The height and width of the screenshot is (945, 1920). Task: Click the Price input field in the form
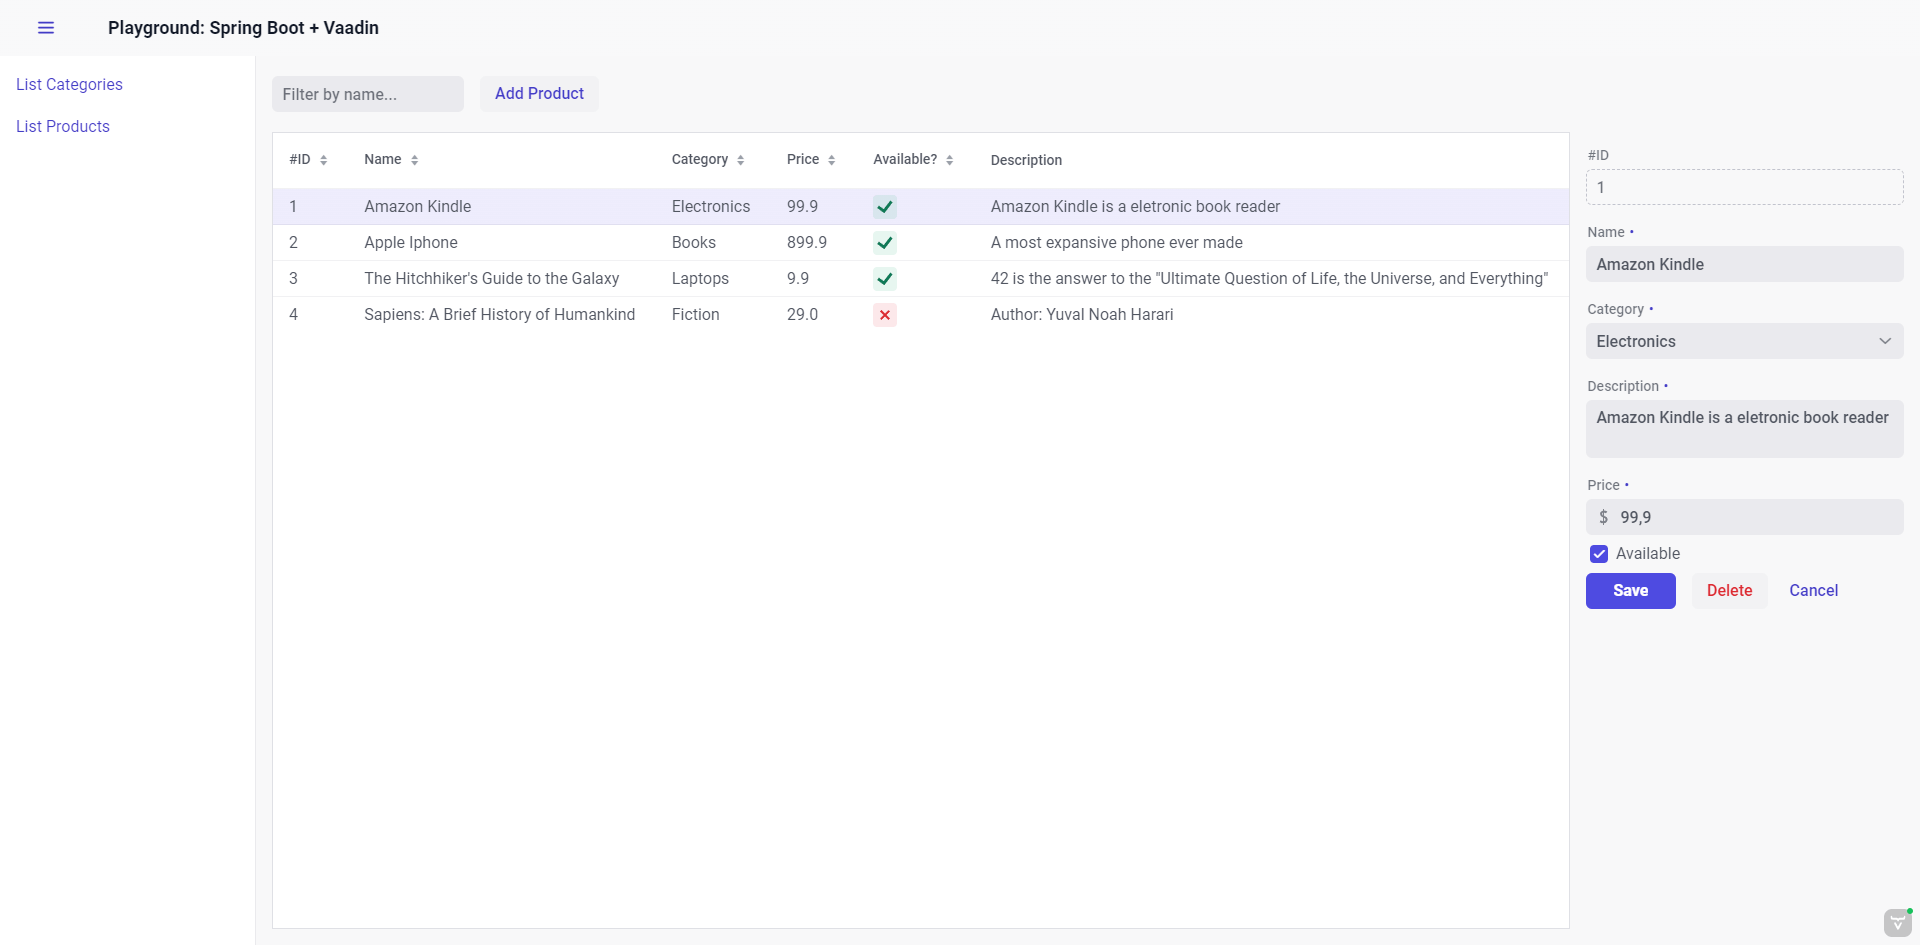(1755, 517)
